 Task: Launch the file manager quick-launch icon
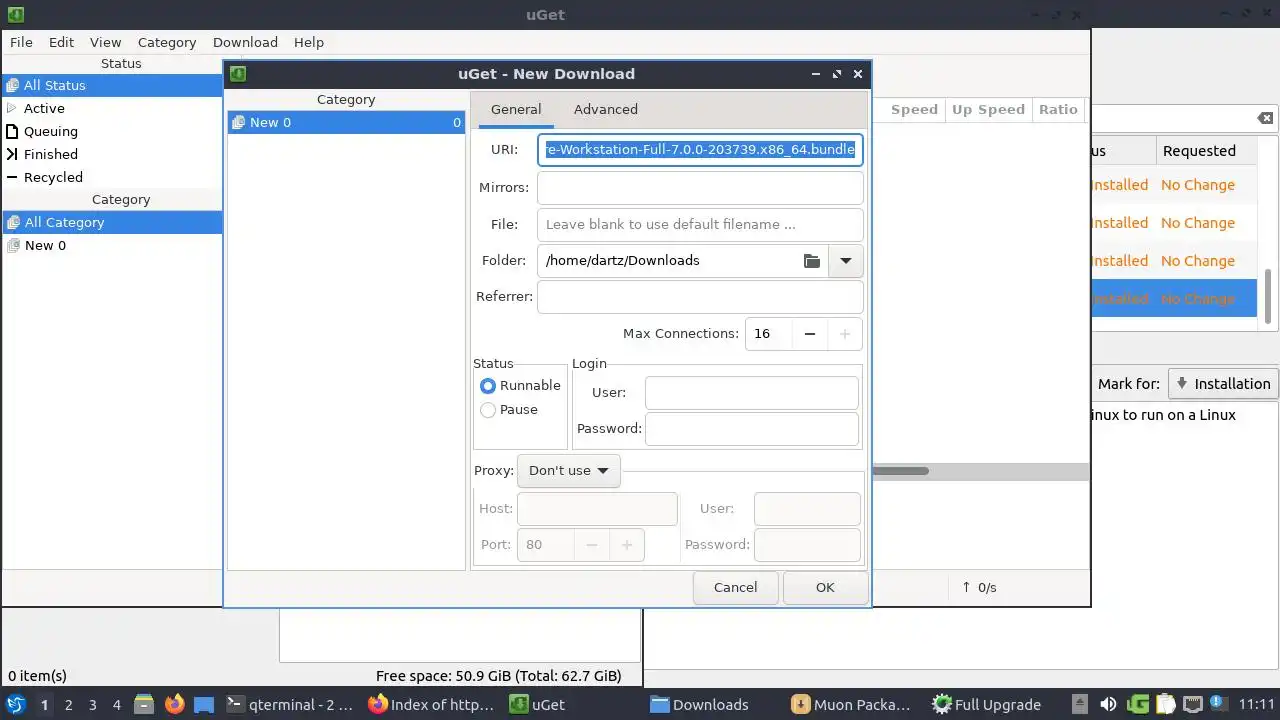pyautogui.click(x=144, y=704)
